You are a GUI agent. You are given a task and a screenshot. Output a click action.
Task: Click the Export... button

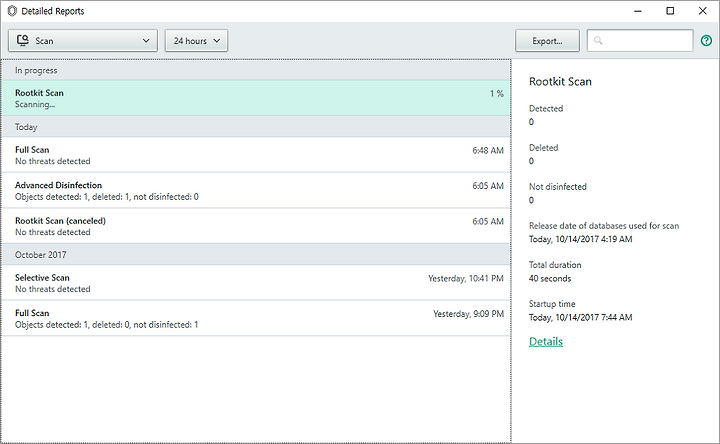pyautogui.click(x=547, y=40)
